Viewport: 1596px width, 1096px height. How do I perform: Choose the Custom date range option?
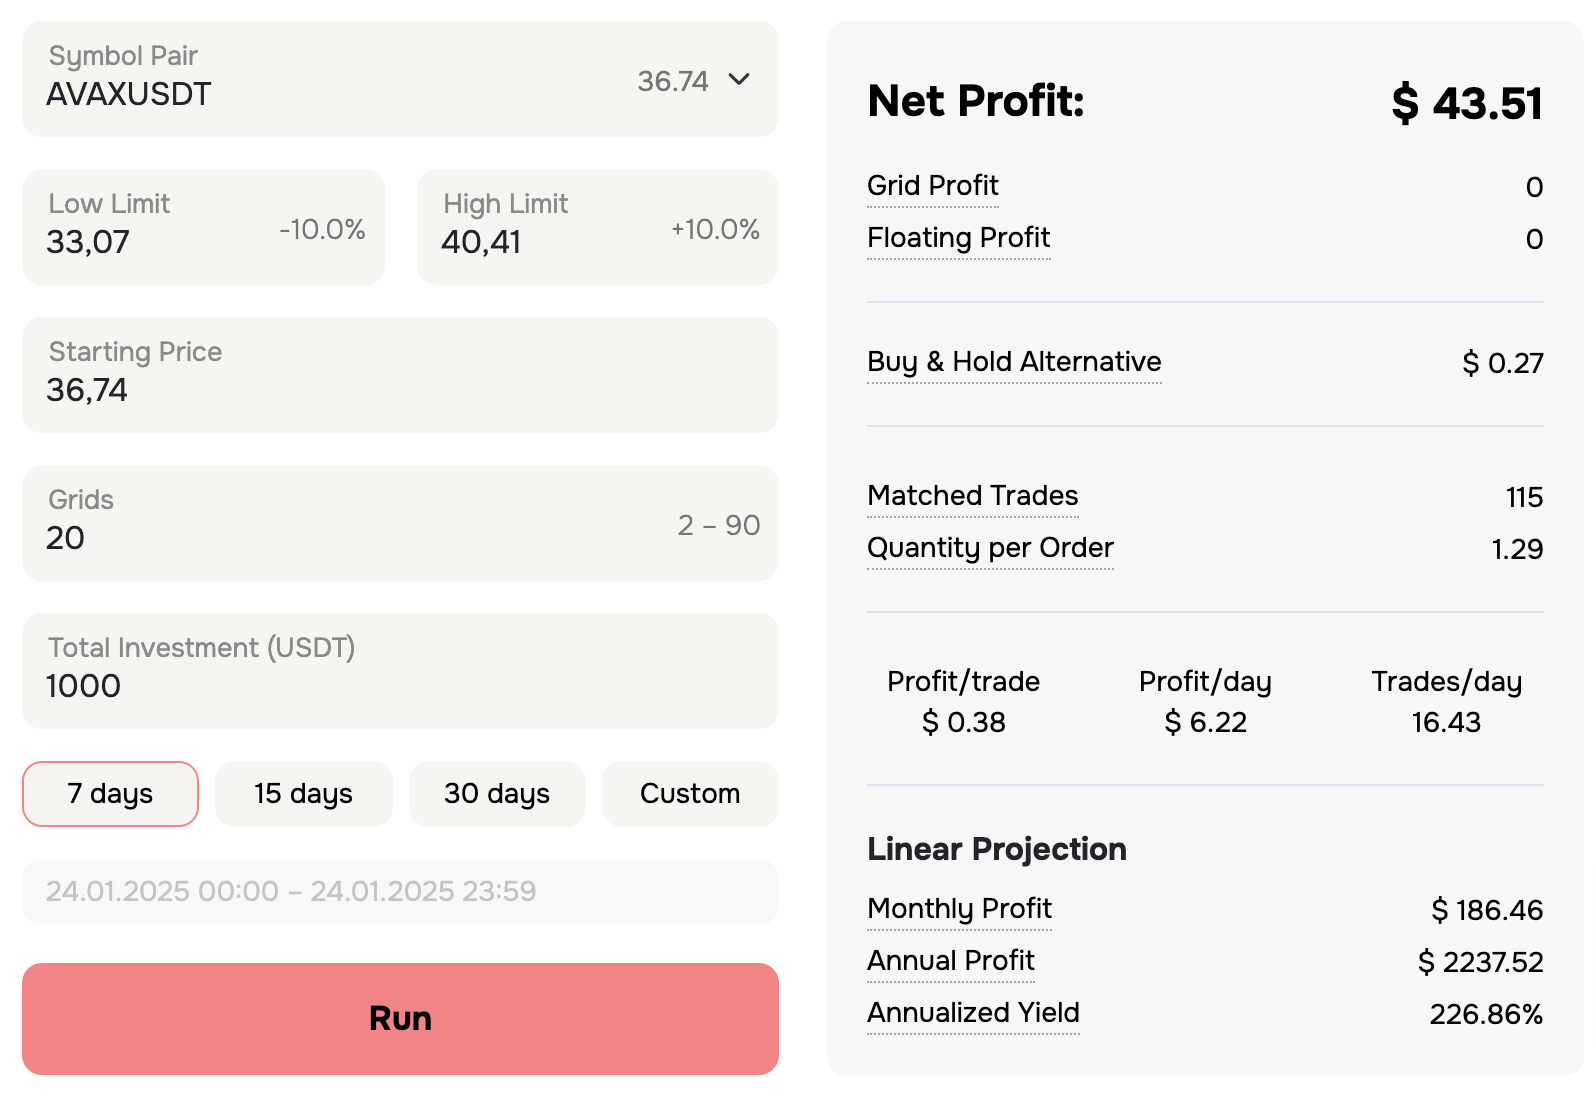(x=690, y=794)
